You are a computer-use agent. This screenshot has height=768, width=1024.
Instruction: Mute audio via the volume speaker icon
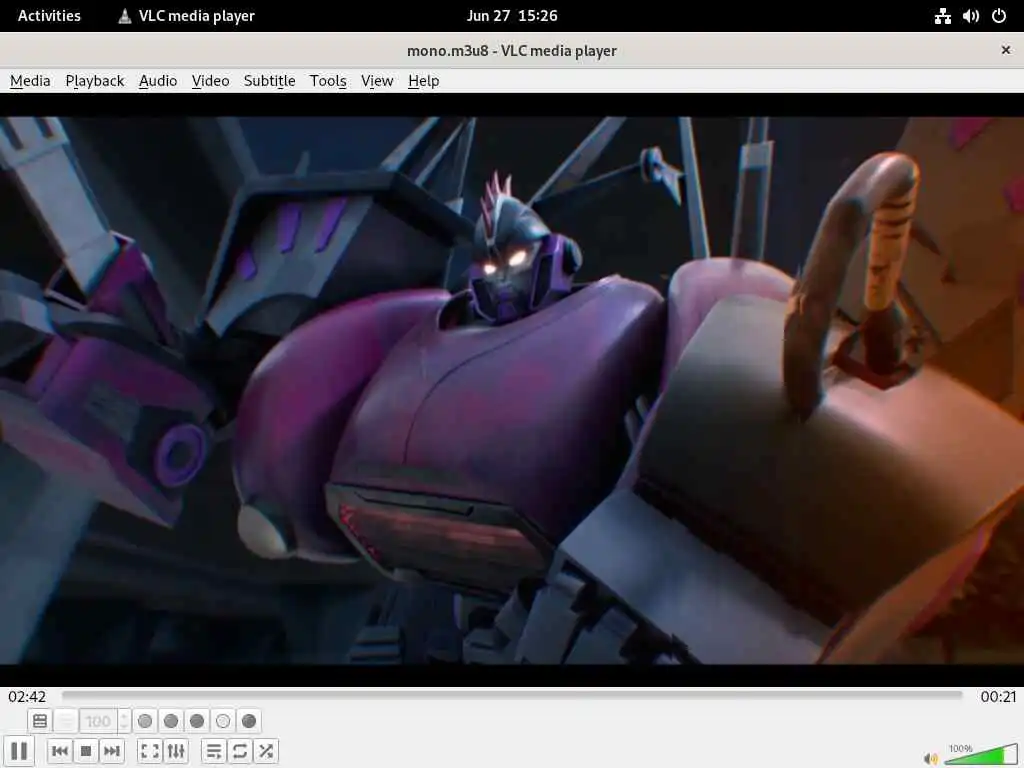click(931, 758)
